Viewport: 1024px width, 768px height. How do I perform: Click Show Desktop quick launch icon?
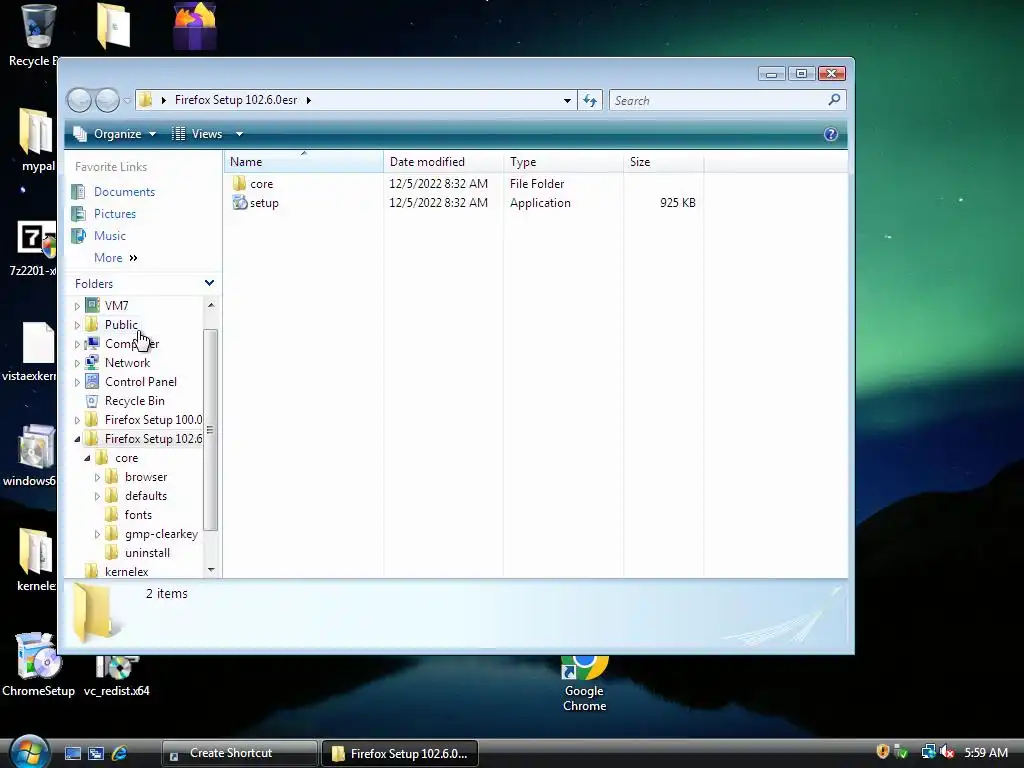(72, 753)
